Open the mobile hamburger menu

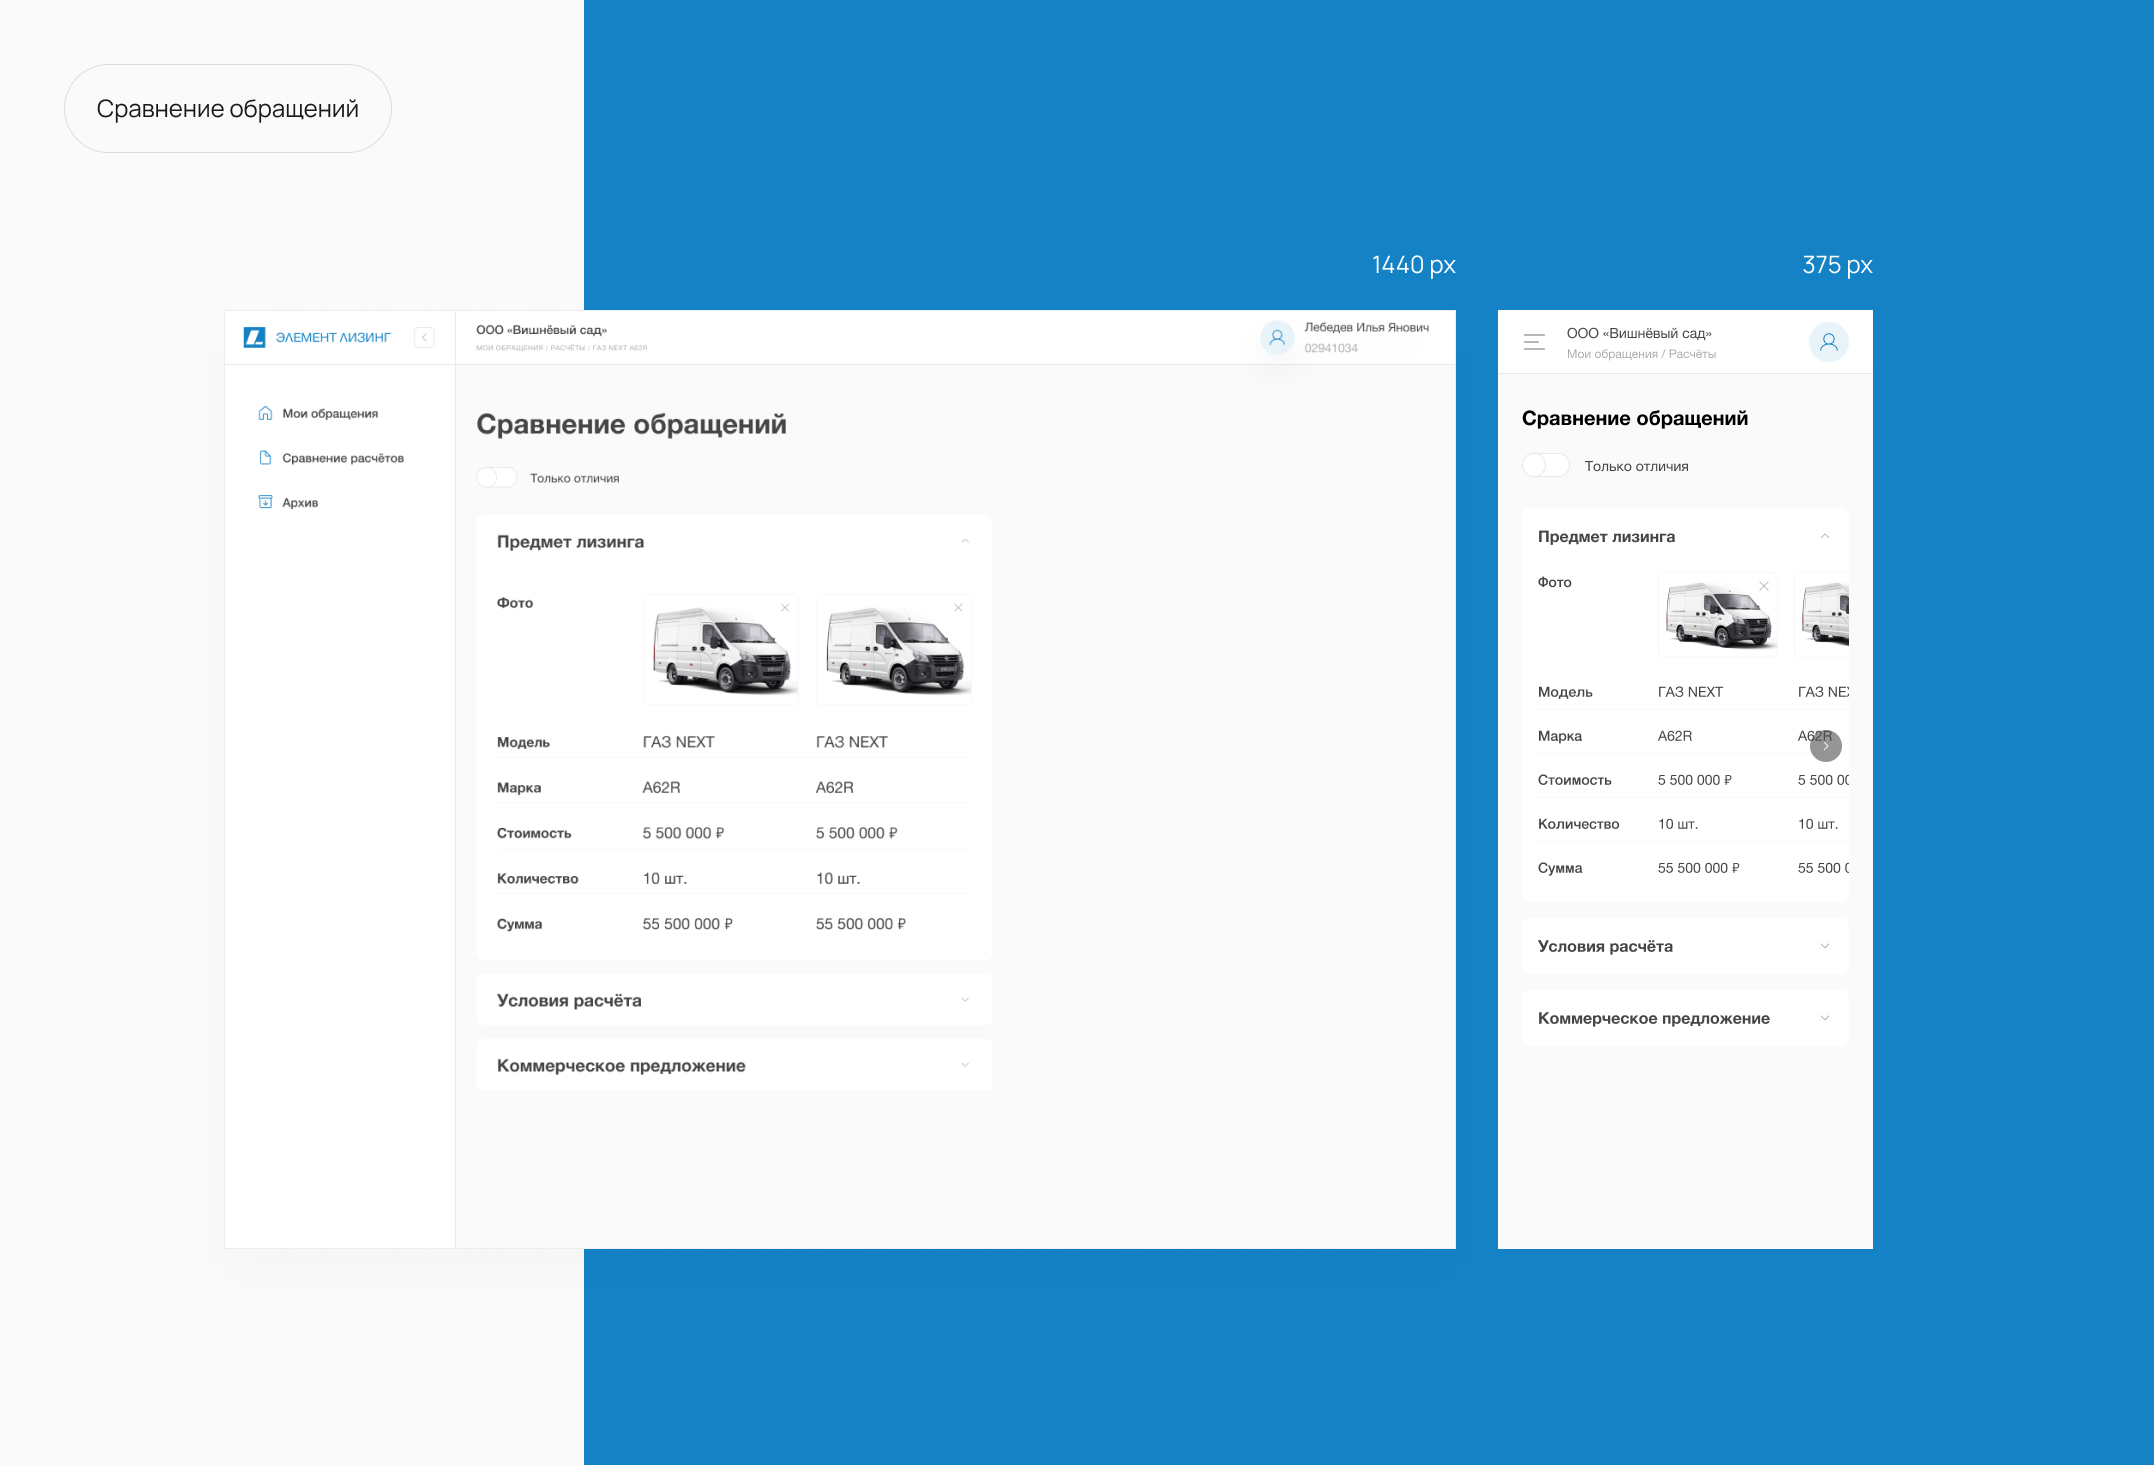(1534, 342)
